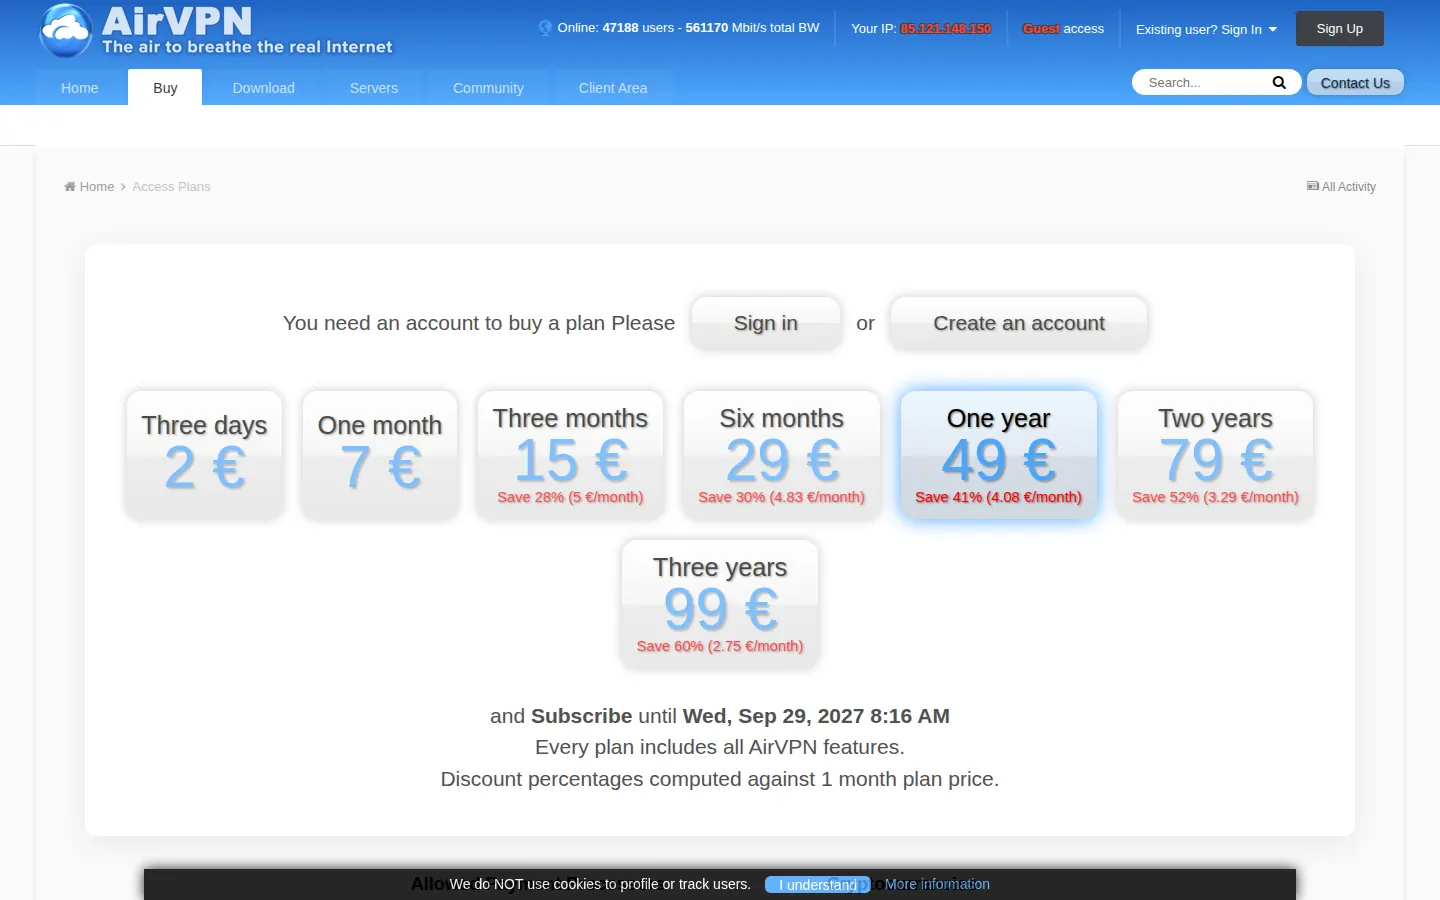Click the AirVPN tagline text

(247, 47)
